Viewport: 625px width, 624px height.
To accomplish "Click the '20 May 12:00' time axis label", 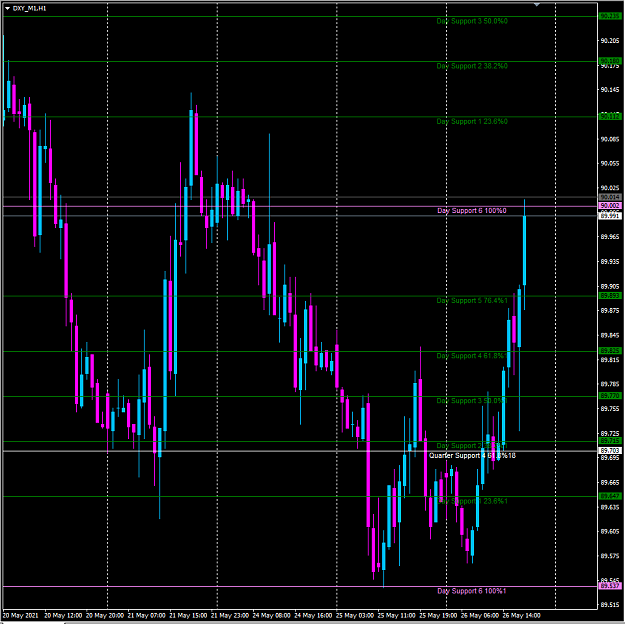I will pos(63,615).
